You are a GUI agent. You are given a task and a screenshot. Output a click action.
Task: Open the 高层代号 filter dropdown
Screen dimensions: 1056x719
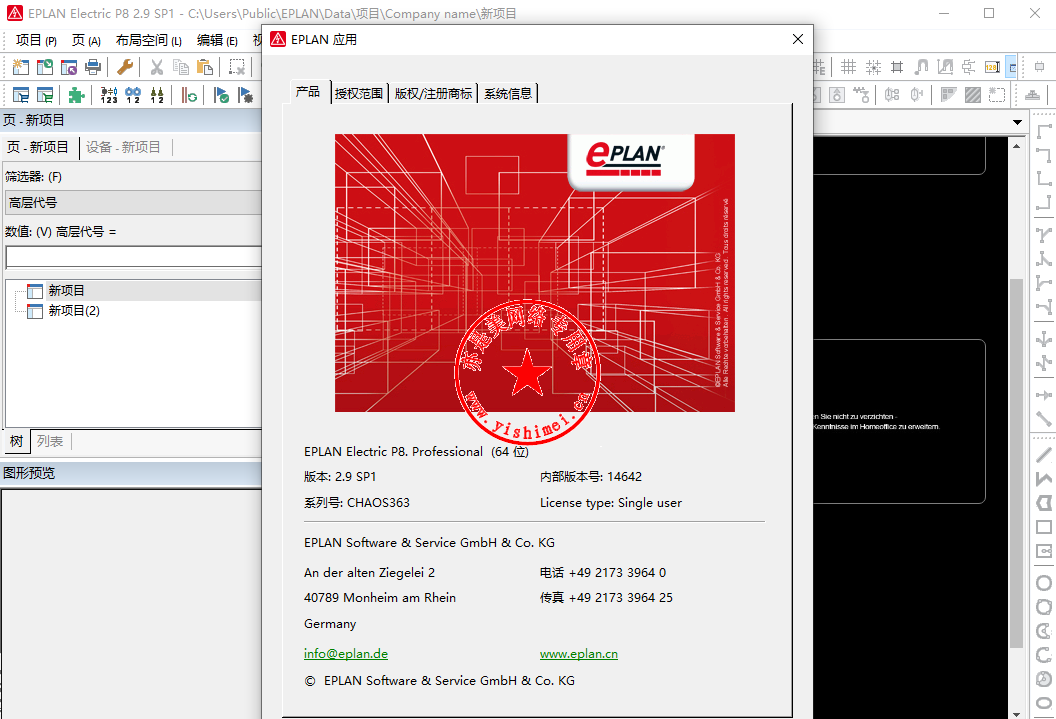[133, 203]
